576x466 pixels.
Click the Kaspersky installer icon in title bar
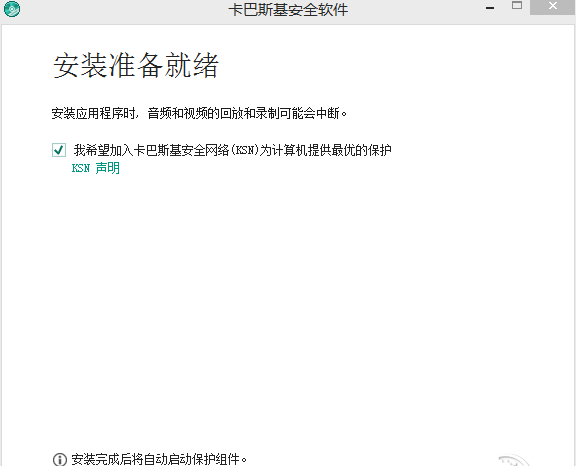[x=12, y=9]
